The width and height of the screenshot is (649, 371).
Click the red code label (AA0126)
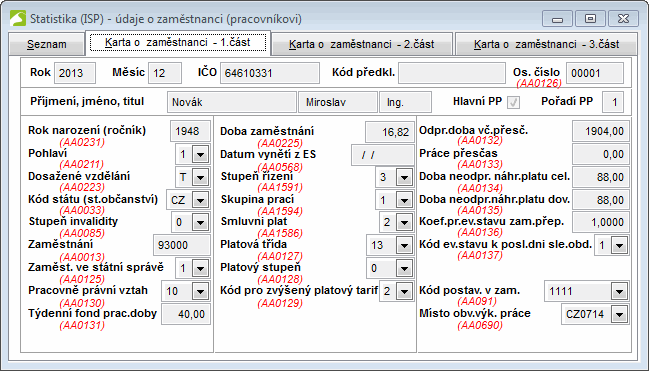point(539,83)
